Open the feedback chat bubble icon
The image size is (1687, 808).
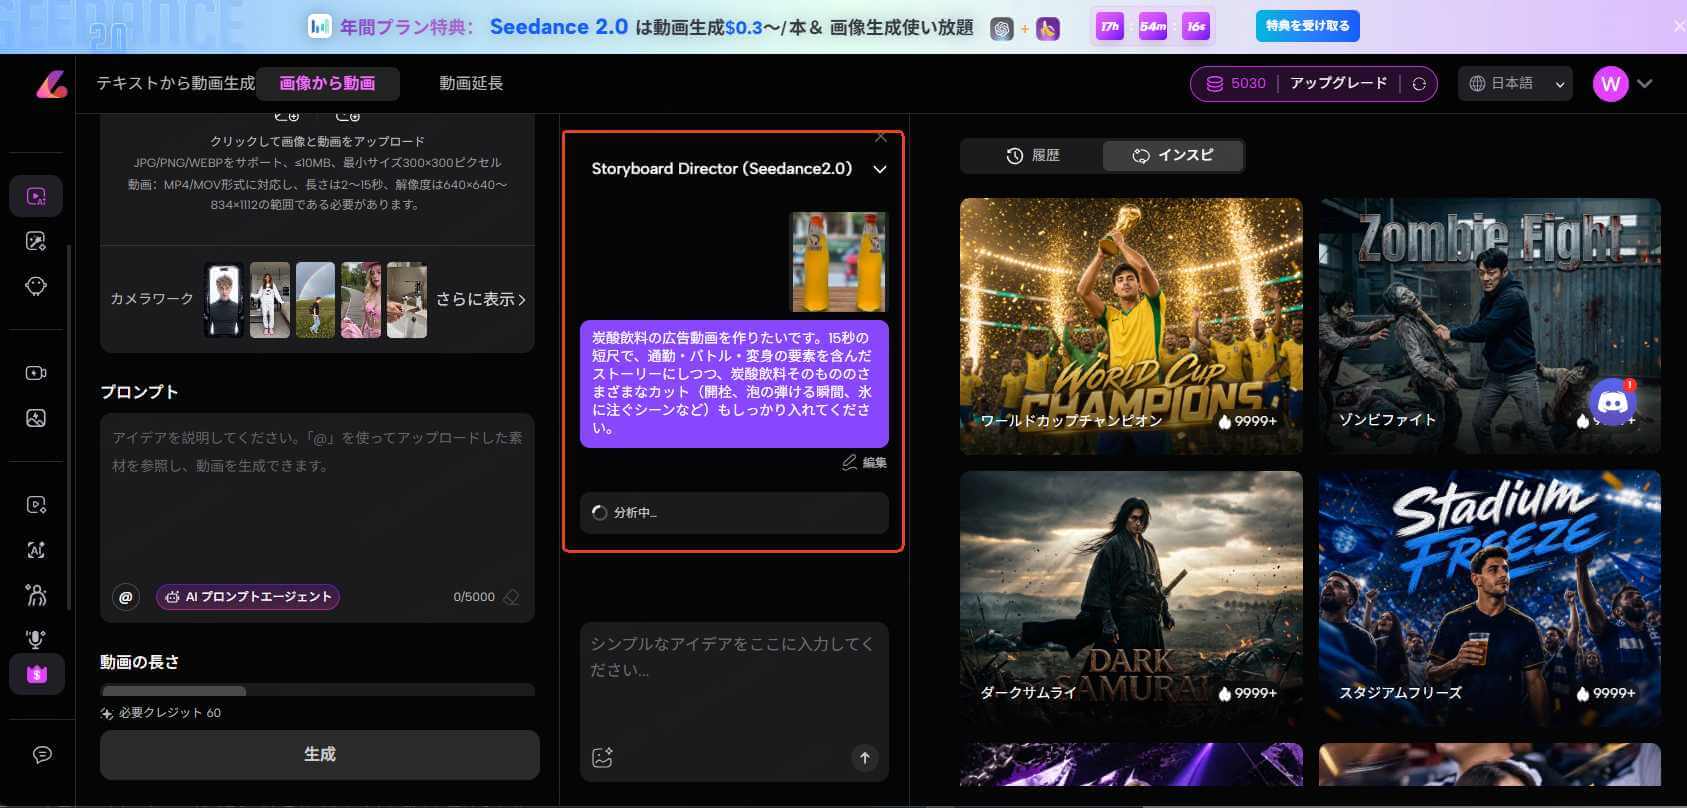point(42,755)
